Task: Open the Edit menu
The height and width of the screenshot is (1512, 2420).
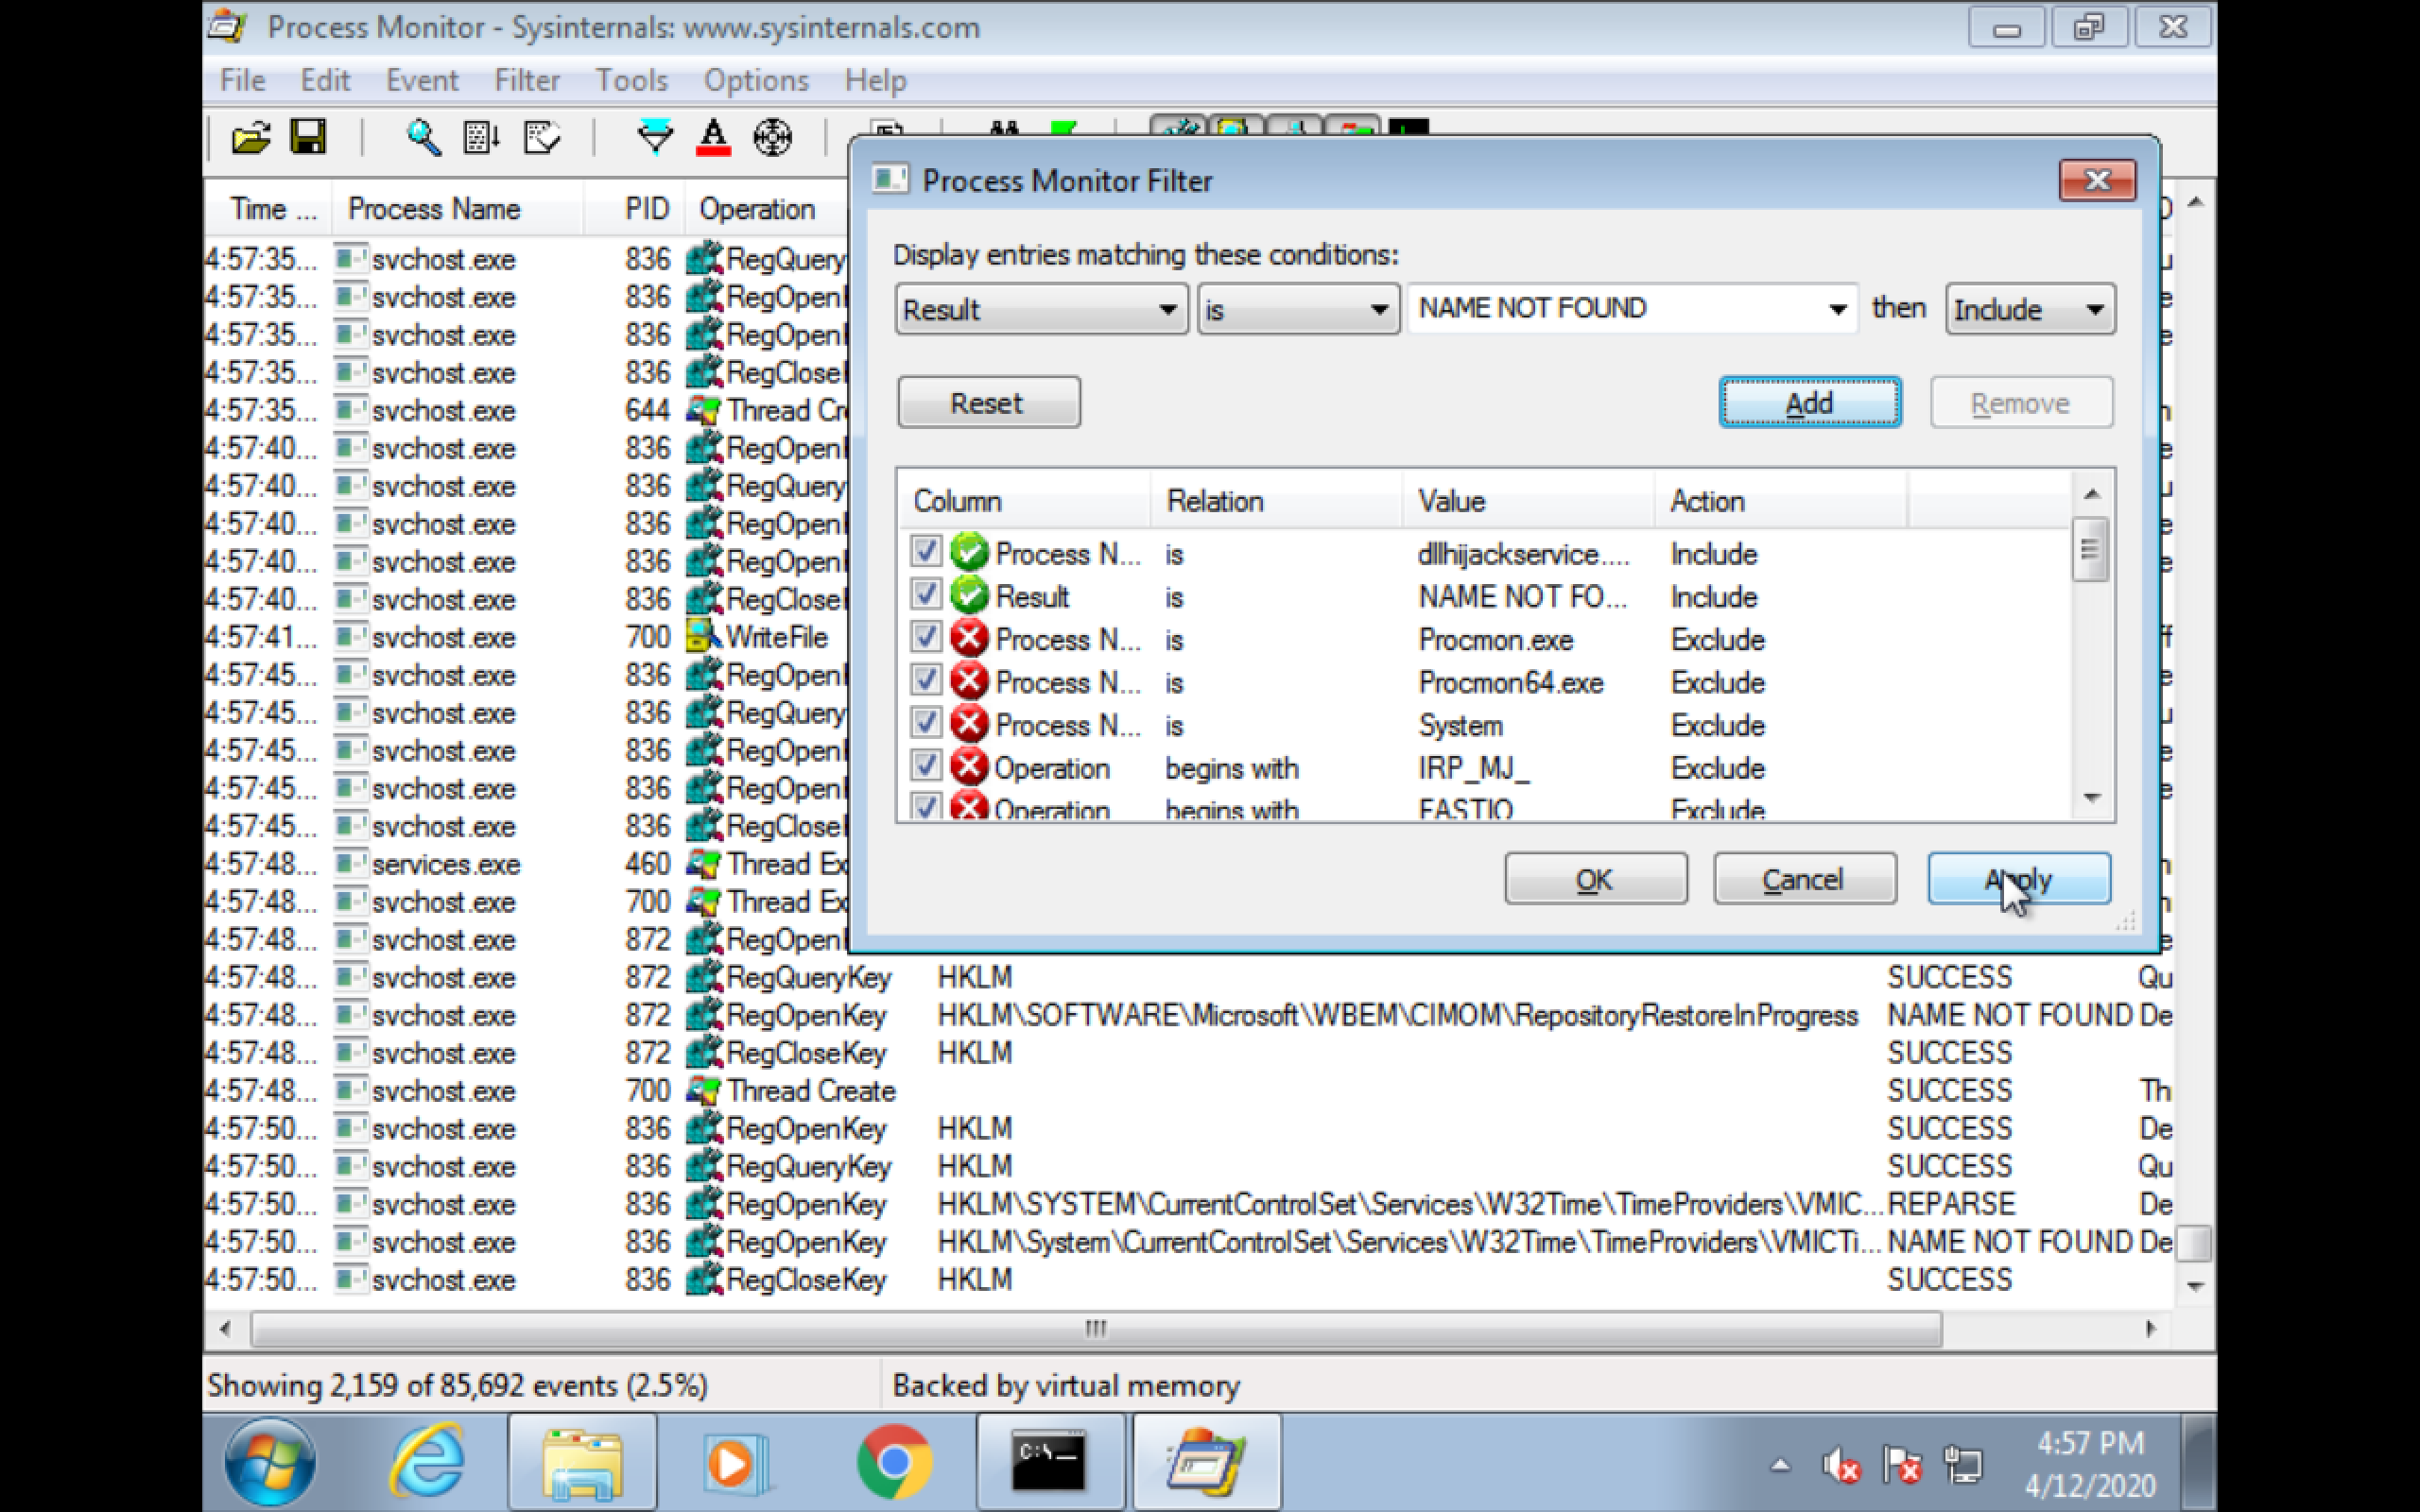Action: click(326, 80)
